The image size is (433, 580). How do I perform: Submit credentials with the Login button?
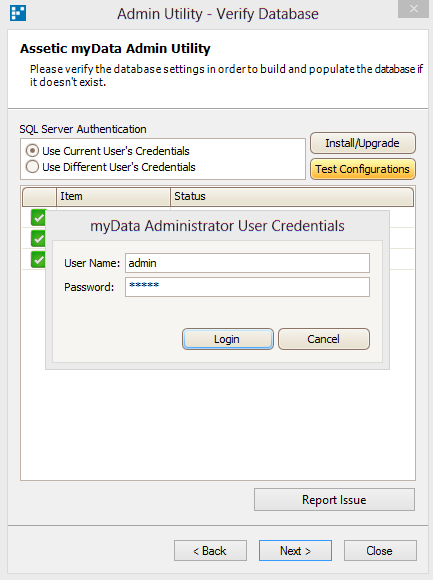pos(228,339)
